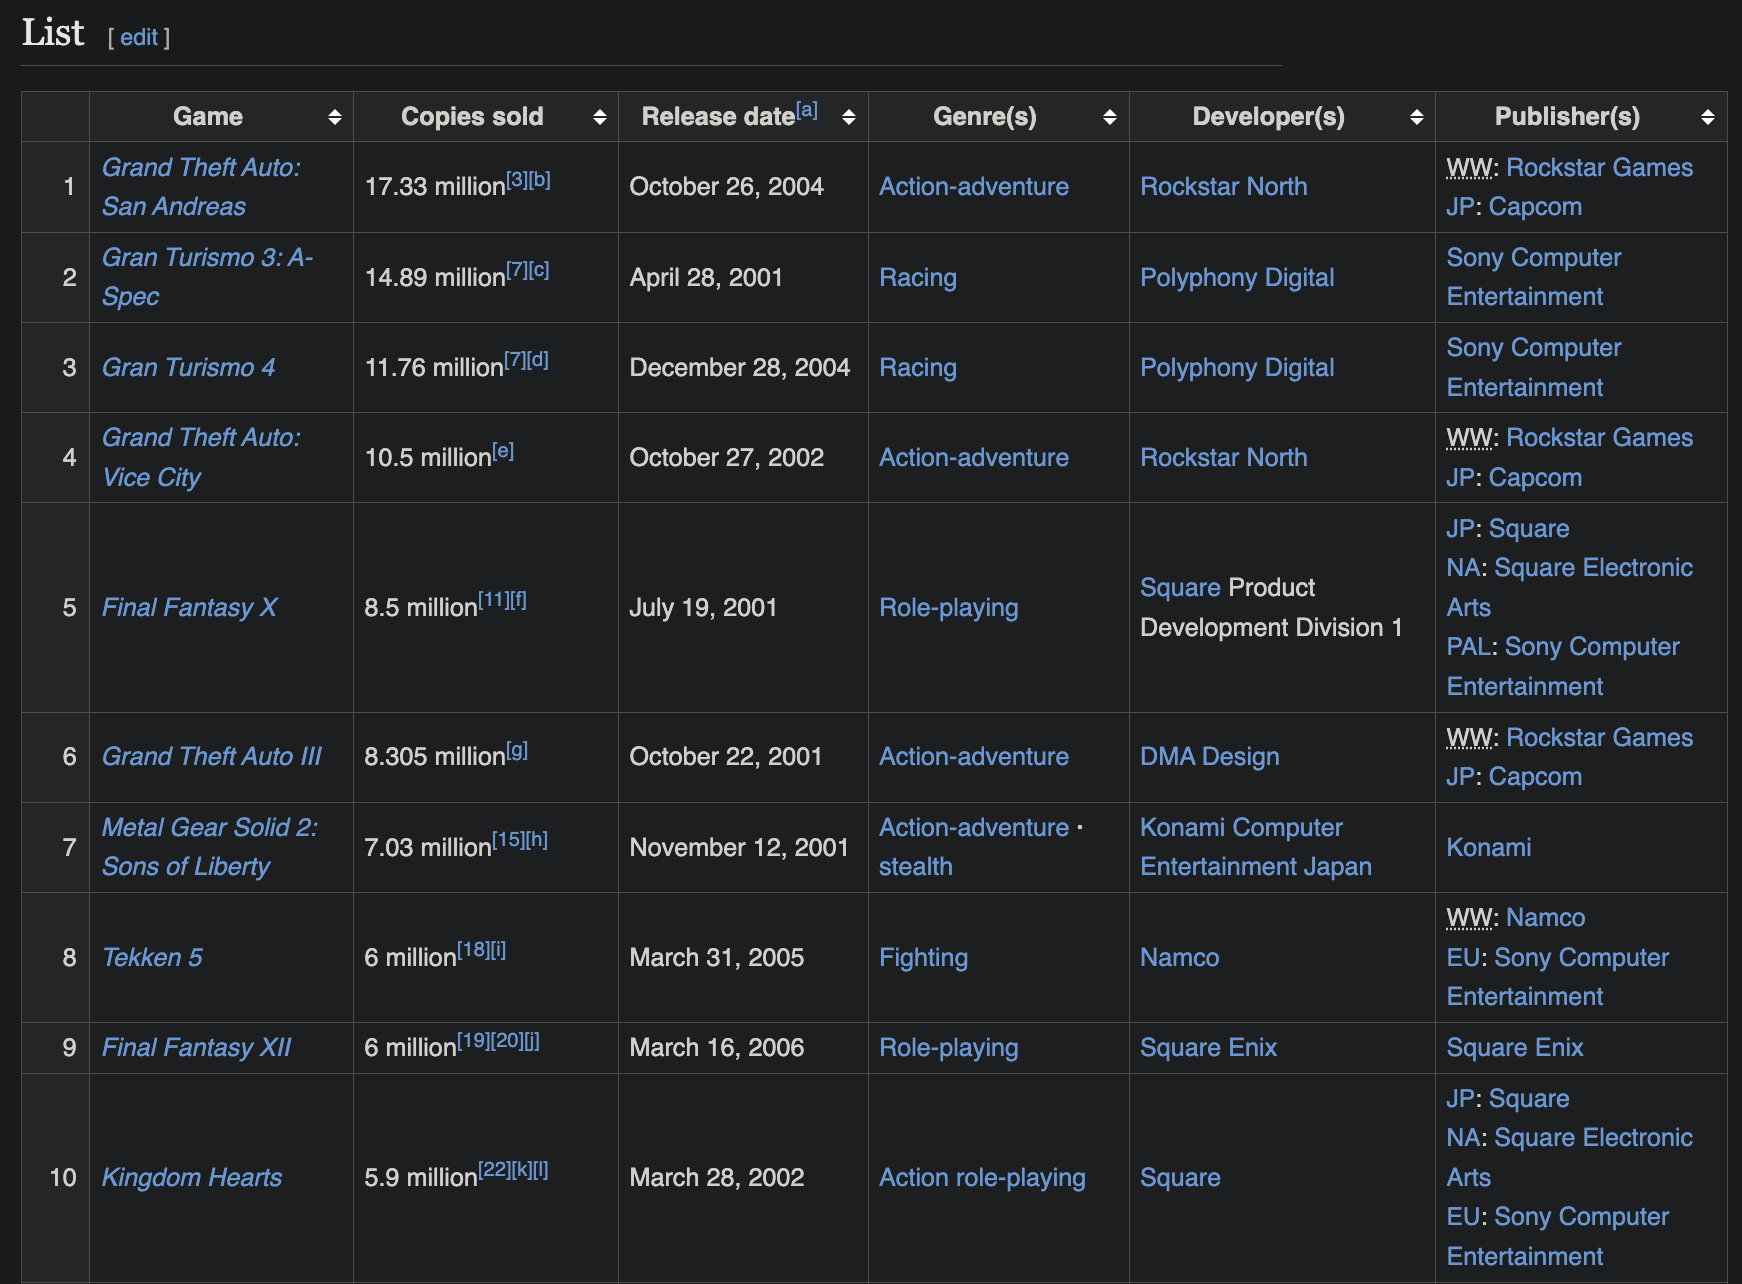Select the date July 19, 2001

pyautogui.click(x=703, y=607)
